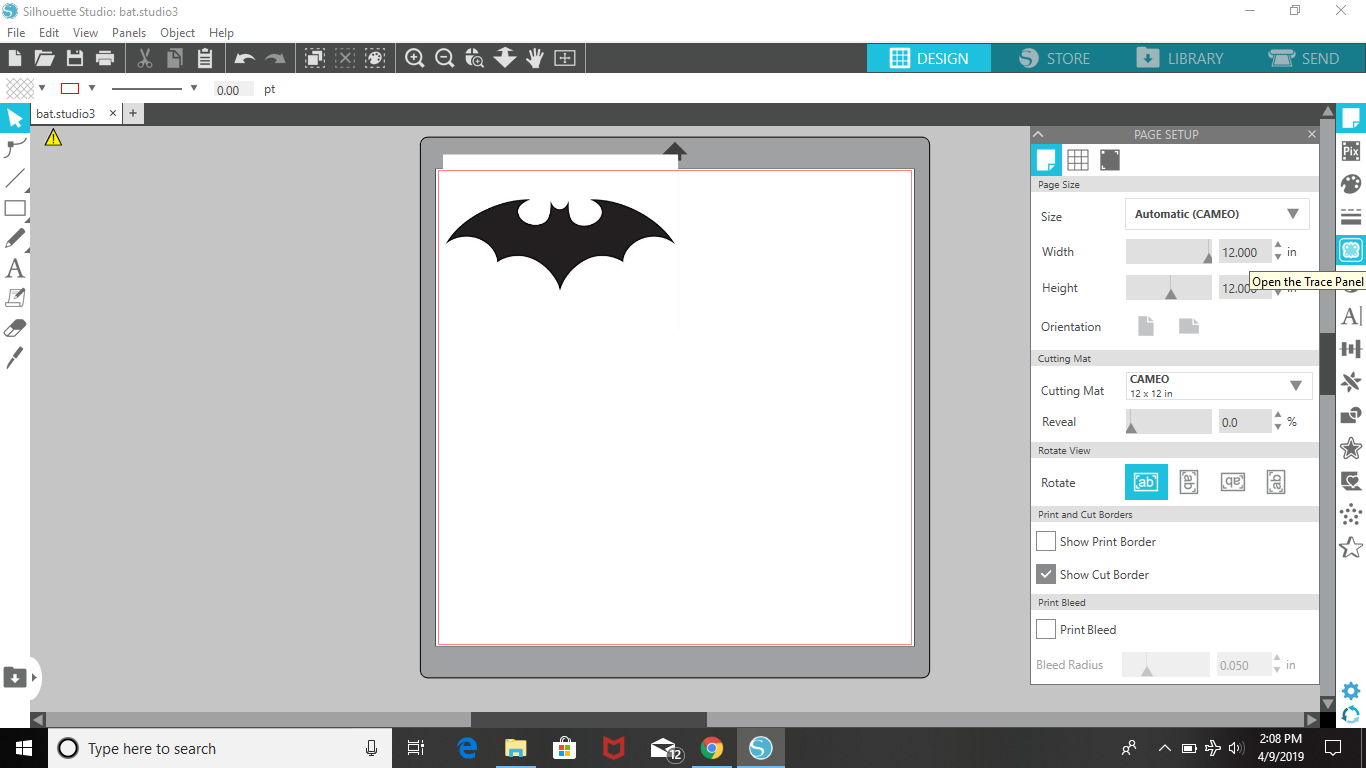1366x768 pixels.
Task: Select portrait orientation icon
Action: pyautogui.click(x=1146, y=326)
